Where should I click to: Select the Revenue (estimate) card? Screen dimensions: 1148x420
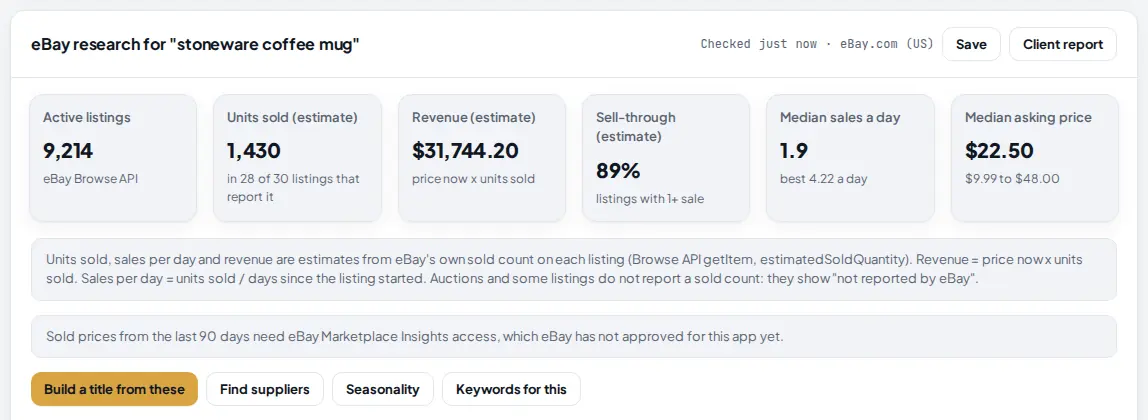point(482,158)
